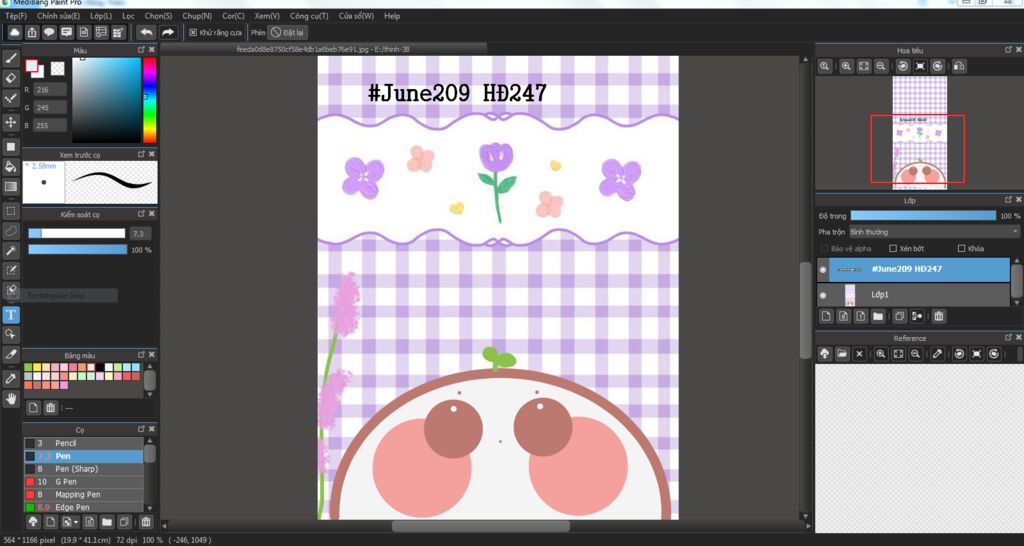Open the cloud icon in top toolbar
This screenshot has width=1024, height=546.
(14, 32)
